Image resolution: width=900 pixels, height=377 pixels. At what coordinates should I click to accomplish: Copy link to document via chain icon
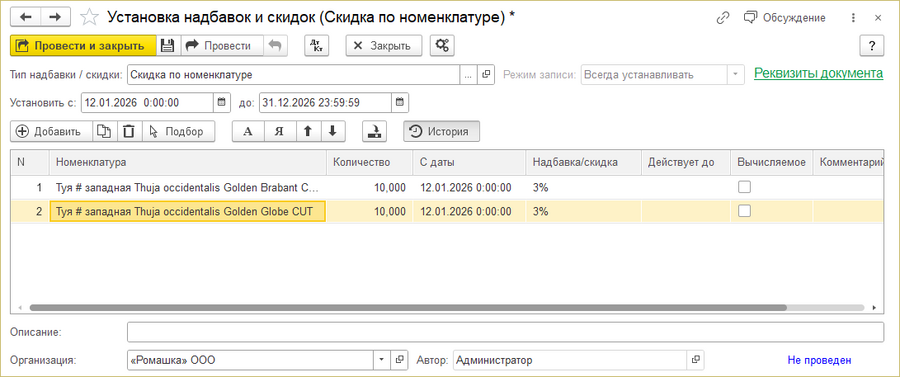click(723, 18)
